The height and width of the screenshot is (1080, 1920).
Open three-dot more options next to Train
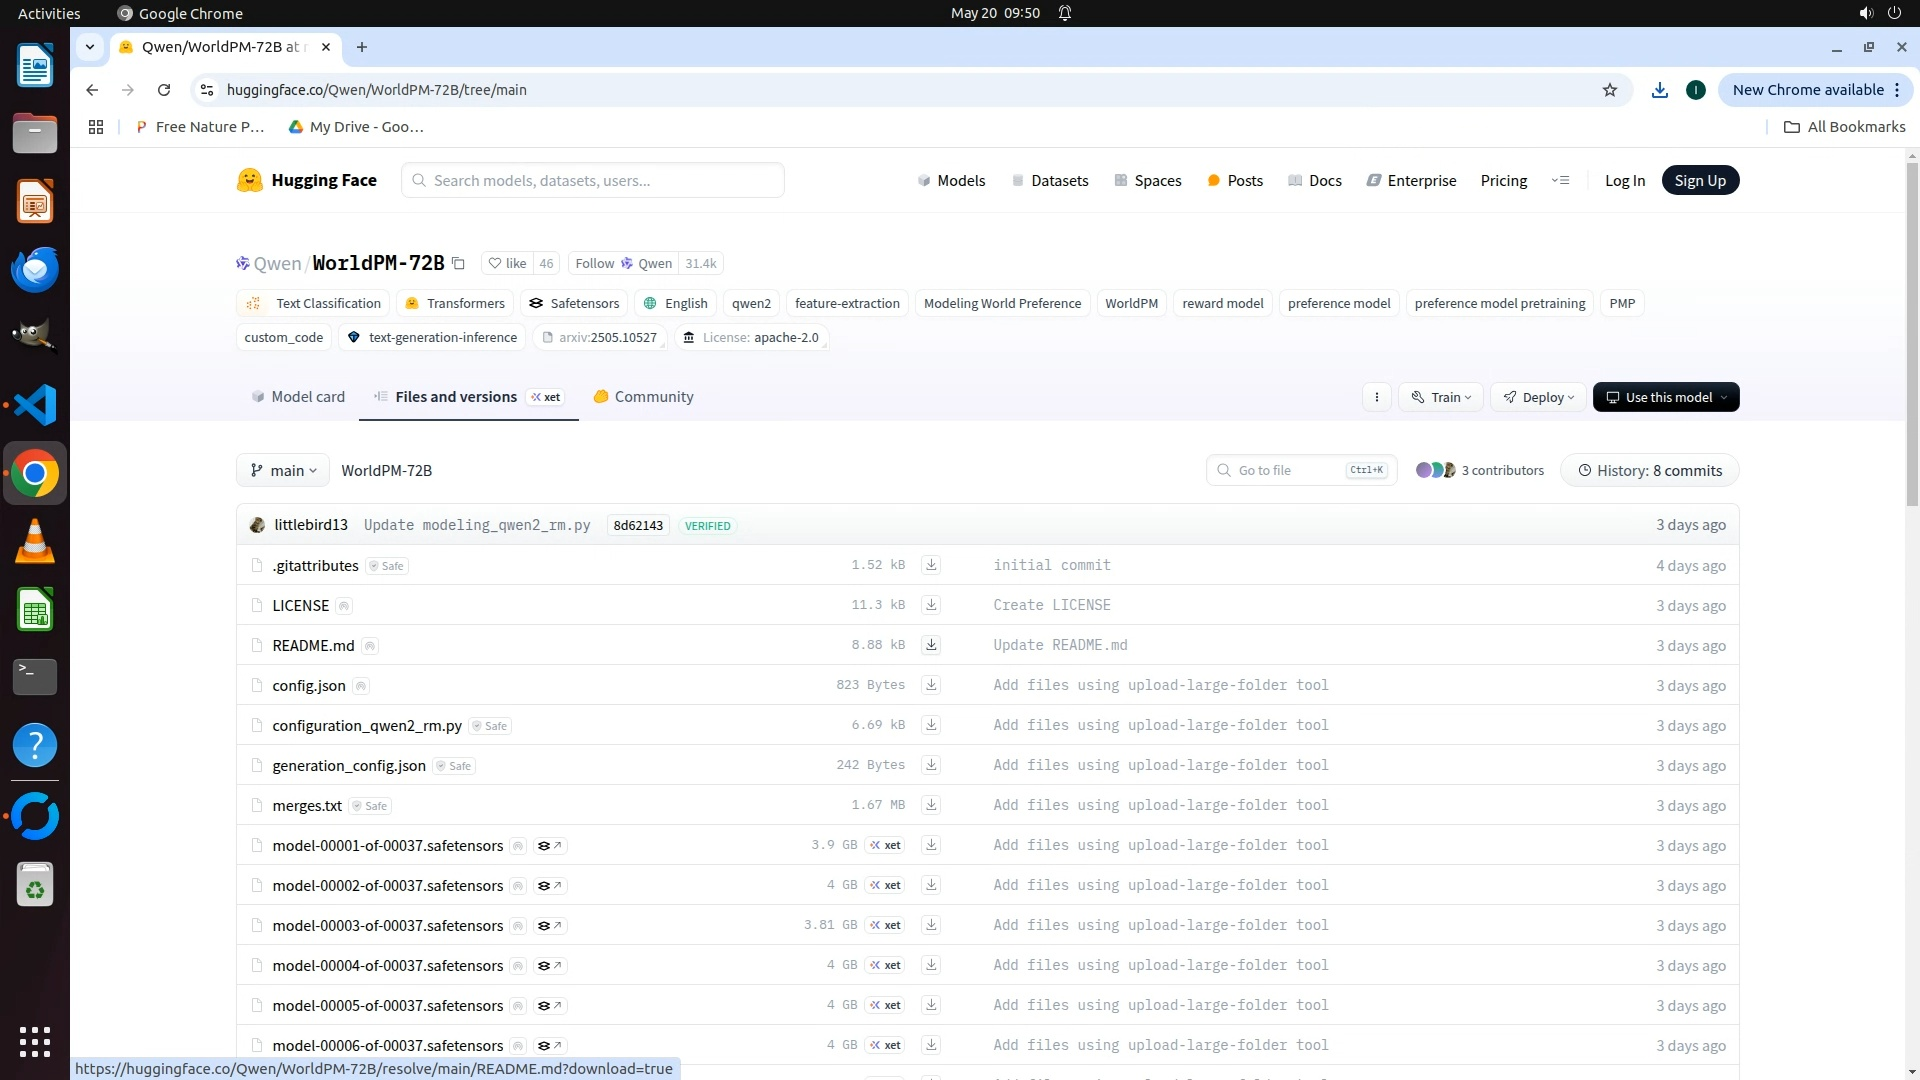pyautogui.click(x=1377, y=397)
